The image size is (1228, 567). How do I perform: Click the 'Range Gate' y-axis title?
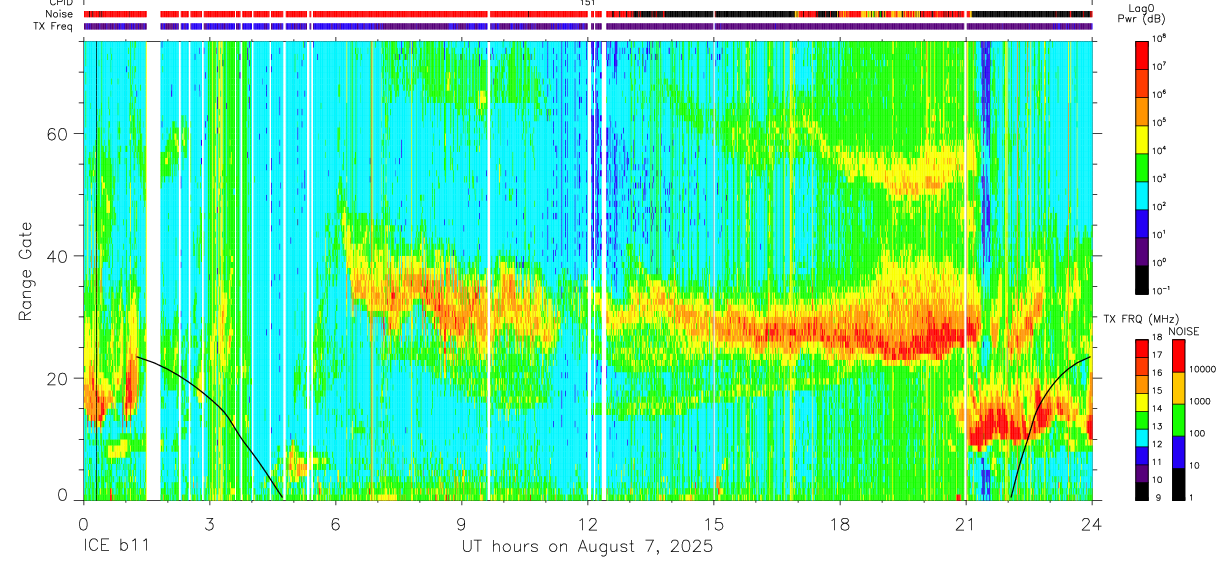(x=27, y=272)
